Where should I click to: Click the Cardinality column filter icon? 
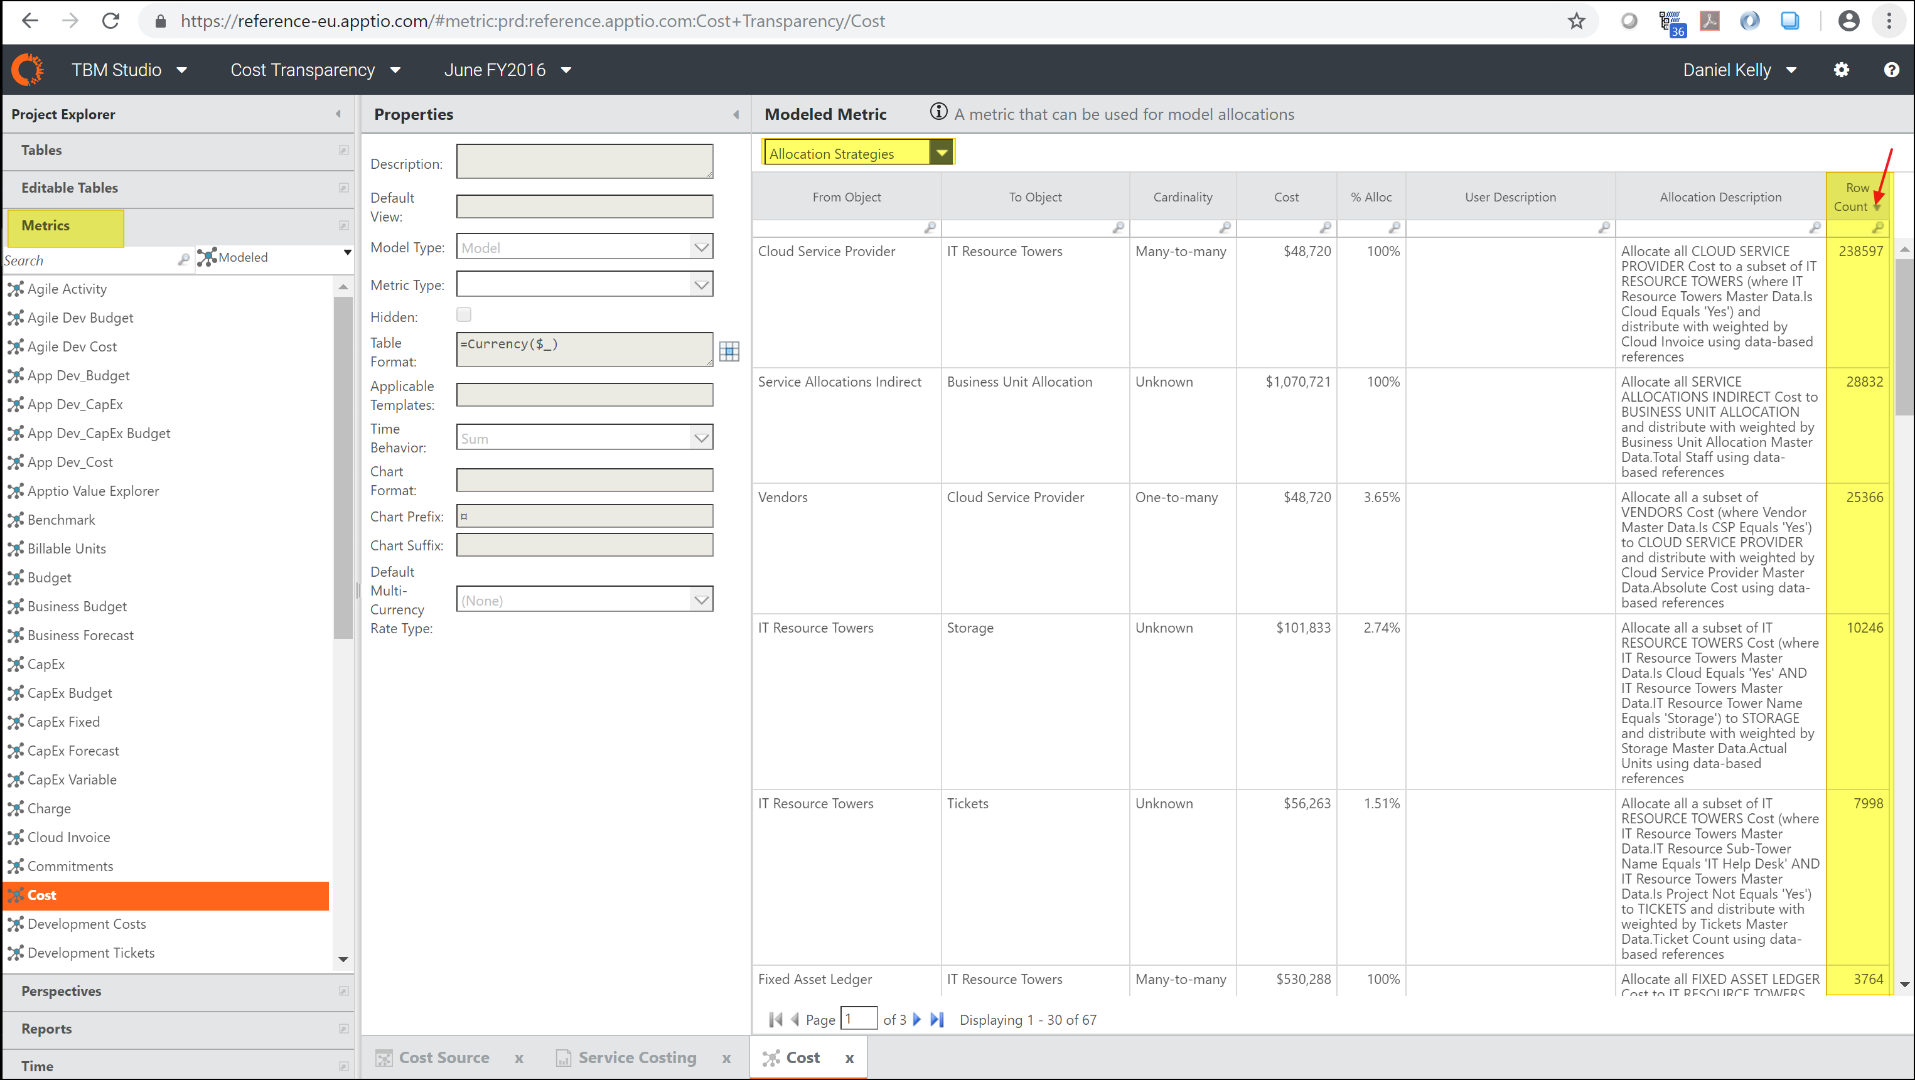pos(1225,228)
